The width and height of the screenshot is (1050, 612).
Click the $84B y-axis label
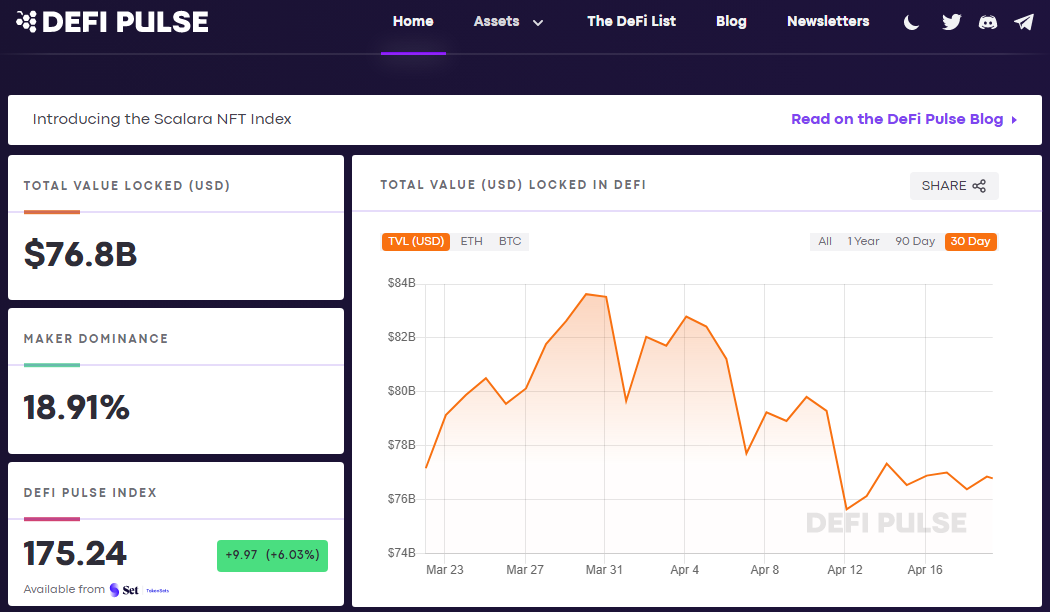point(401,283)
